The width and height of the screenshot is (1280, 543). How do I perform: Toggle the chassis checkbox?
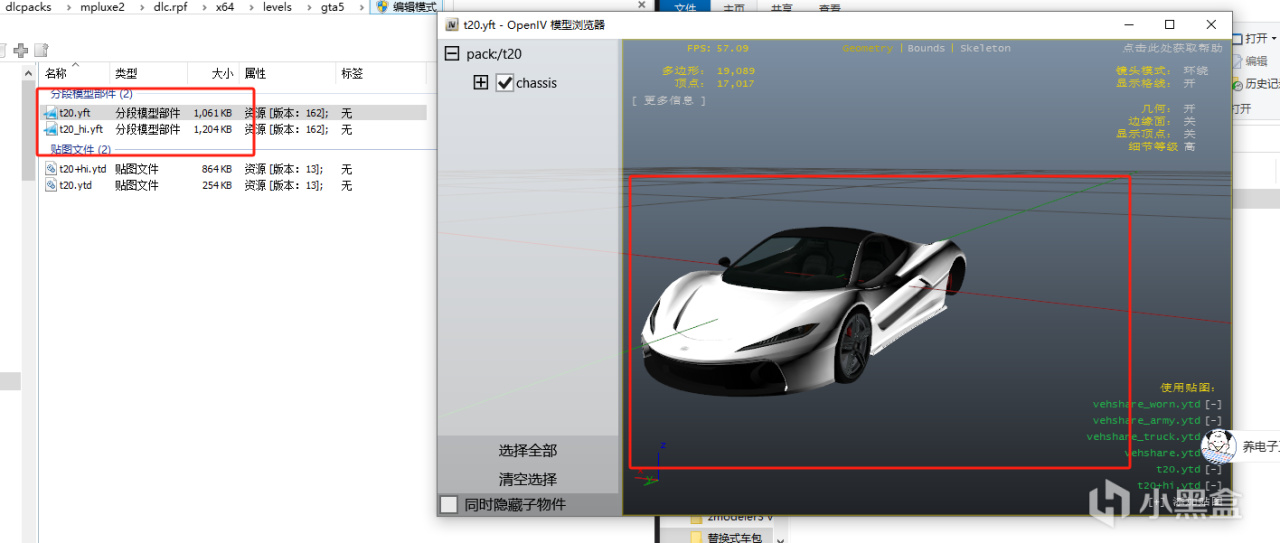tap(504, 83)
